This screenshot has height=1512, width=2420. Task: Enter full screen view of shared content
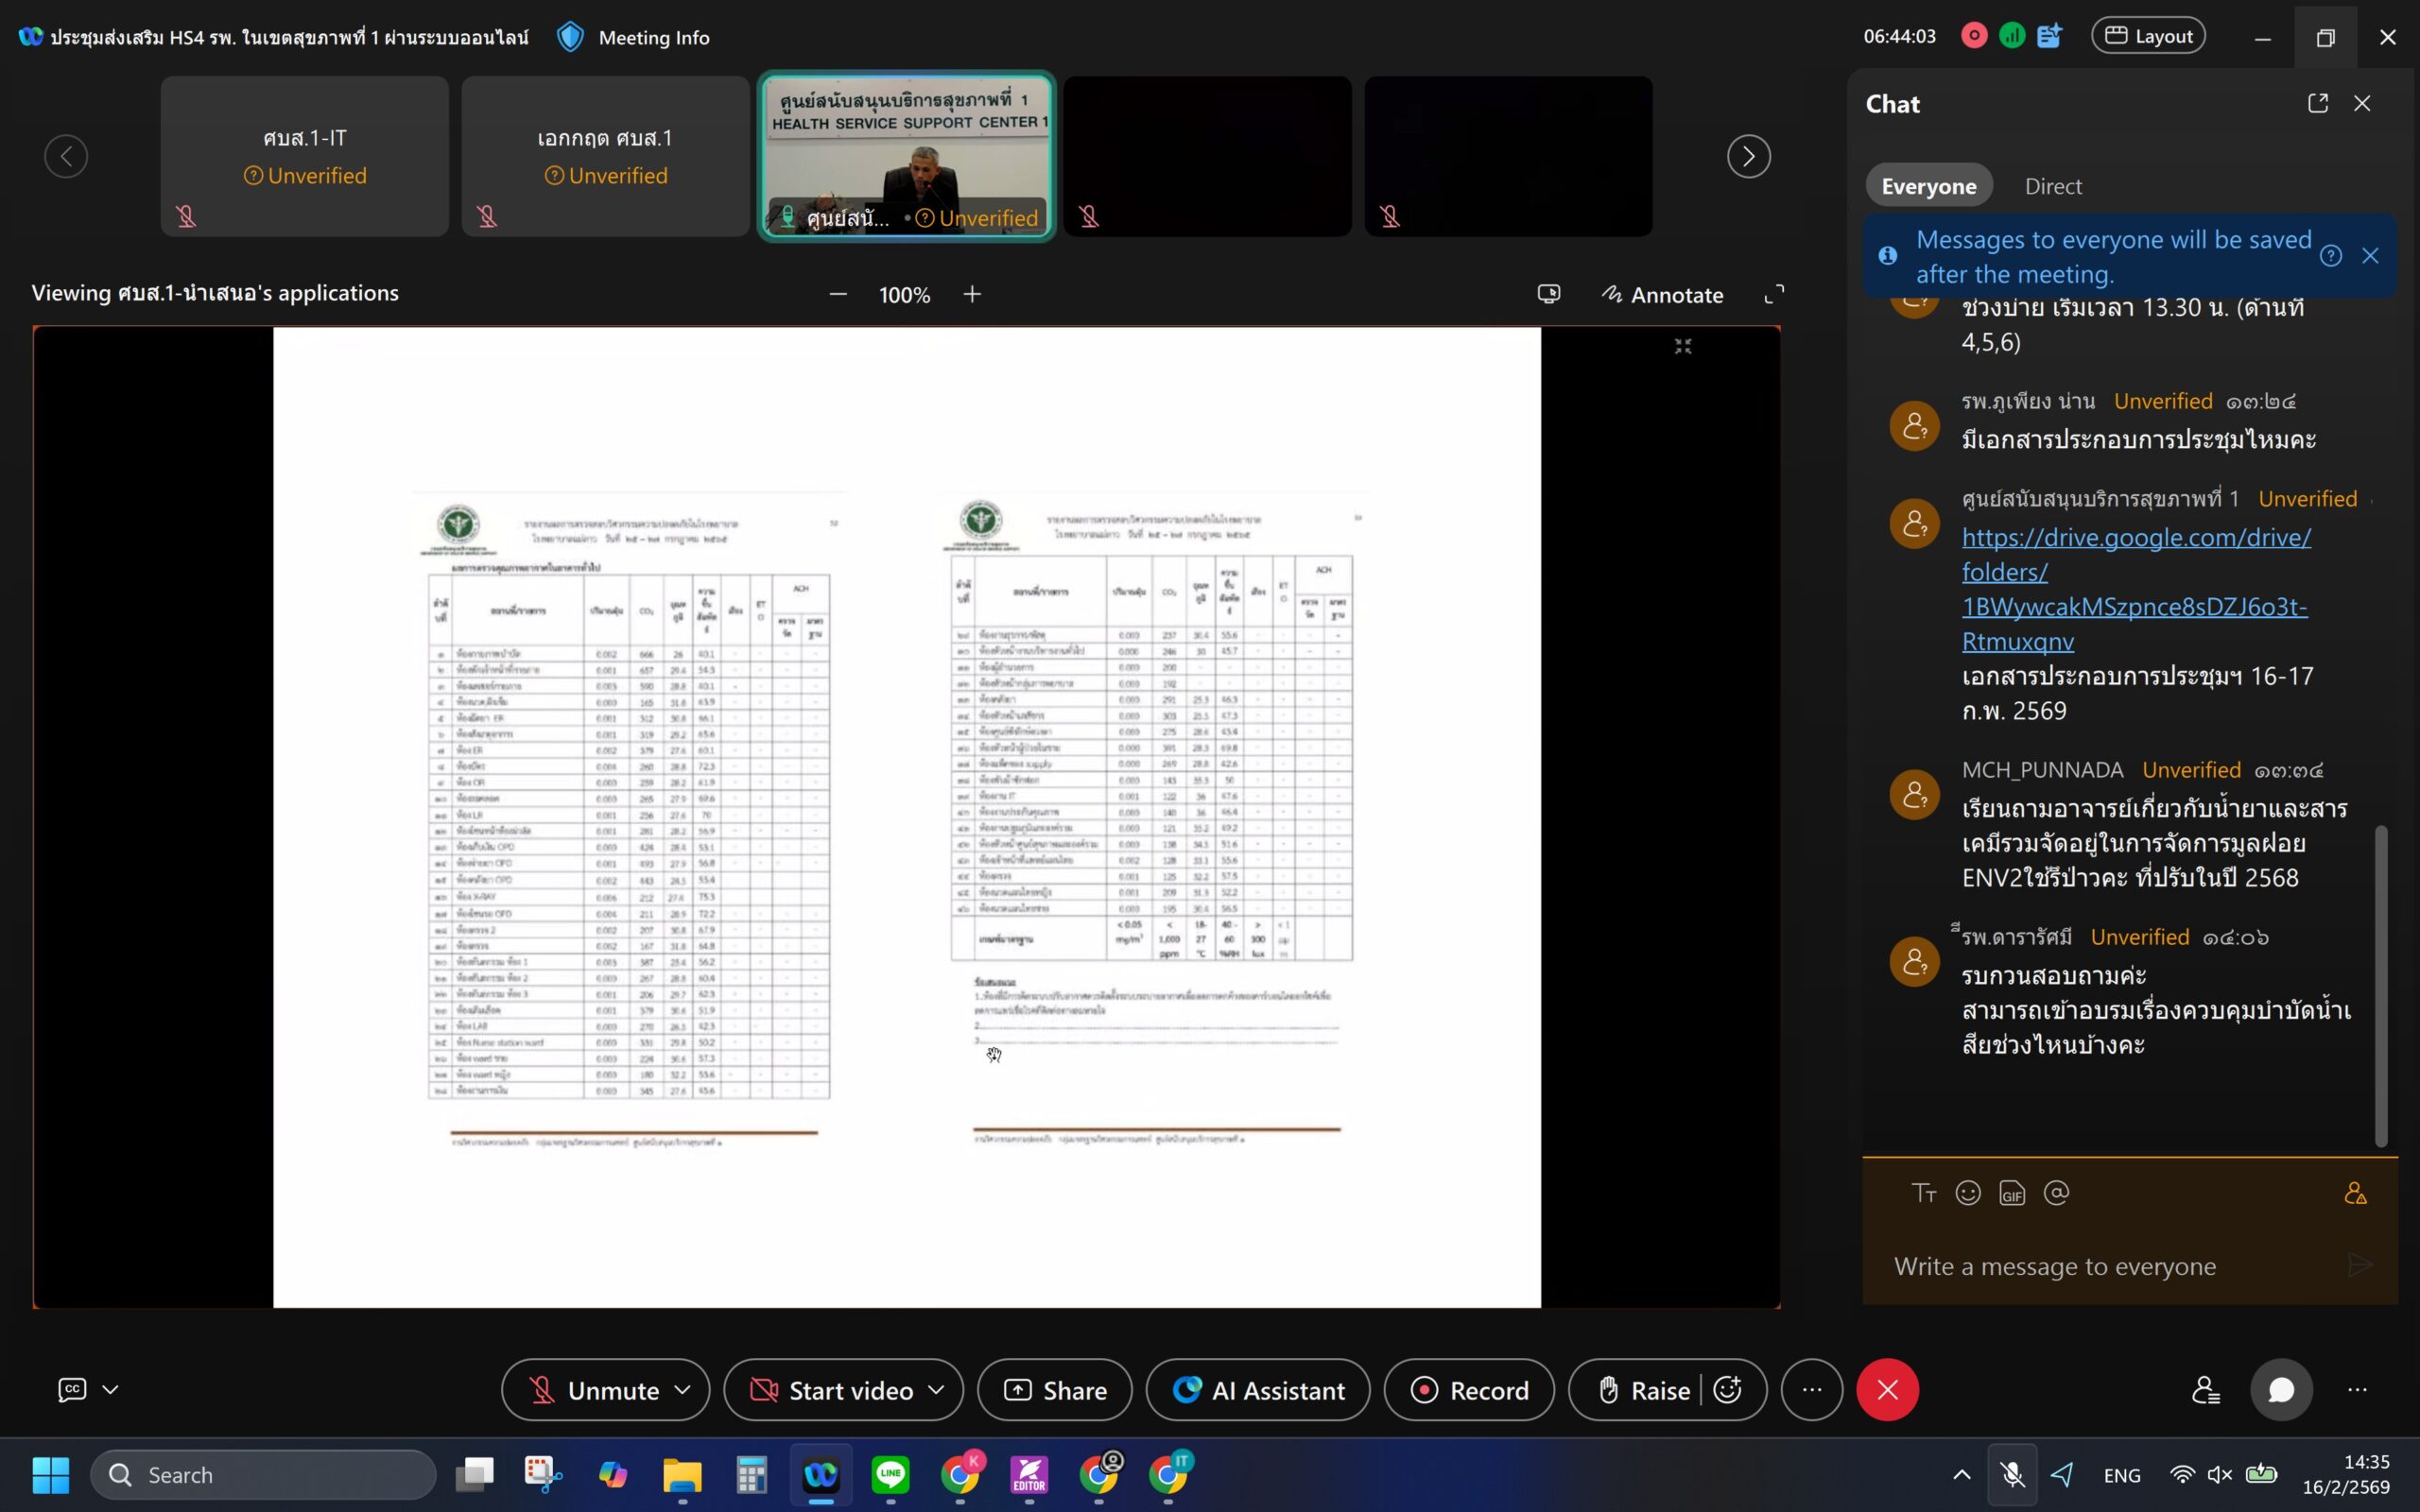[1774, 294]
